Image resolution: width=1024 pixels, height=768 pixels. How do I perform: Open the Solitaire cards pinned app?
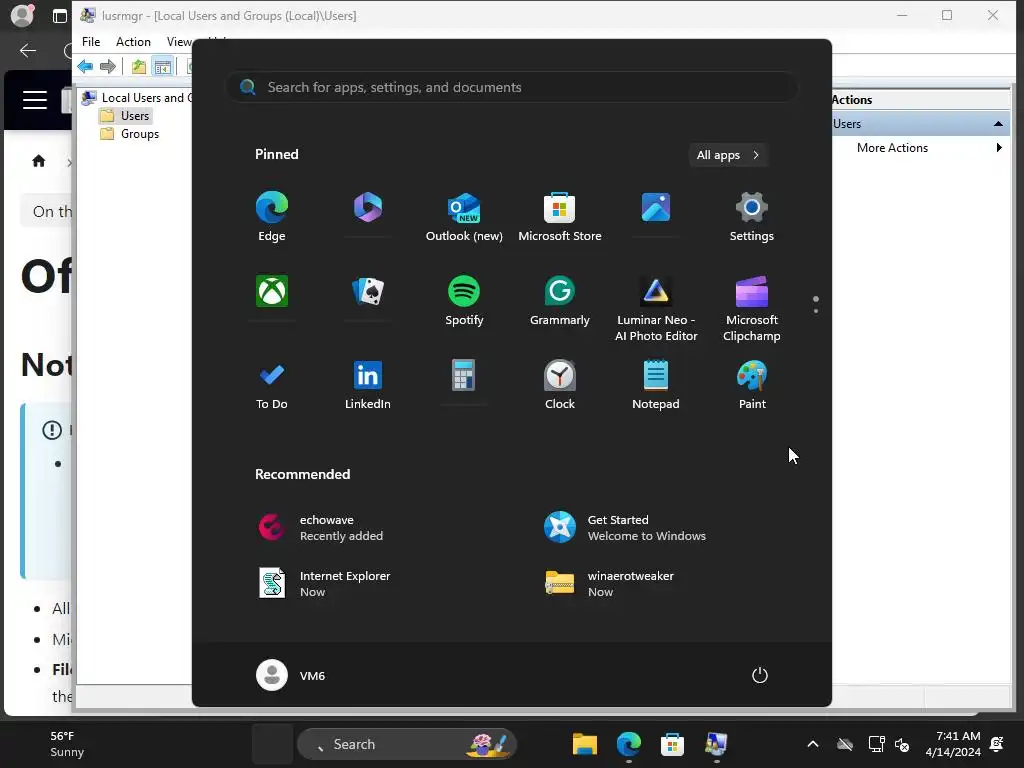click(x=368, y=291)
